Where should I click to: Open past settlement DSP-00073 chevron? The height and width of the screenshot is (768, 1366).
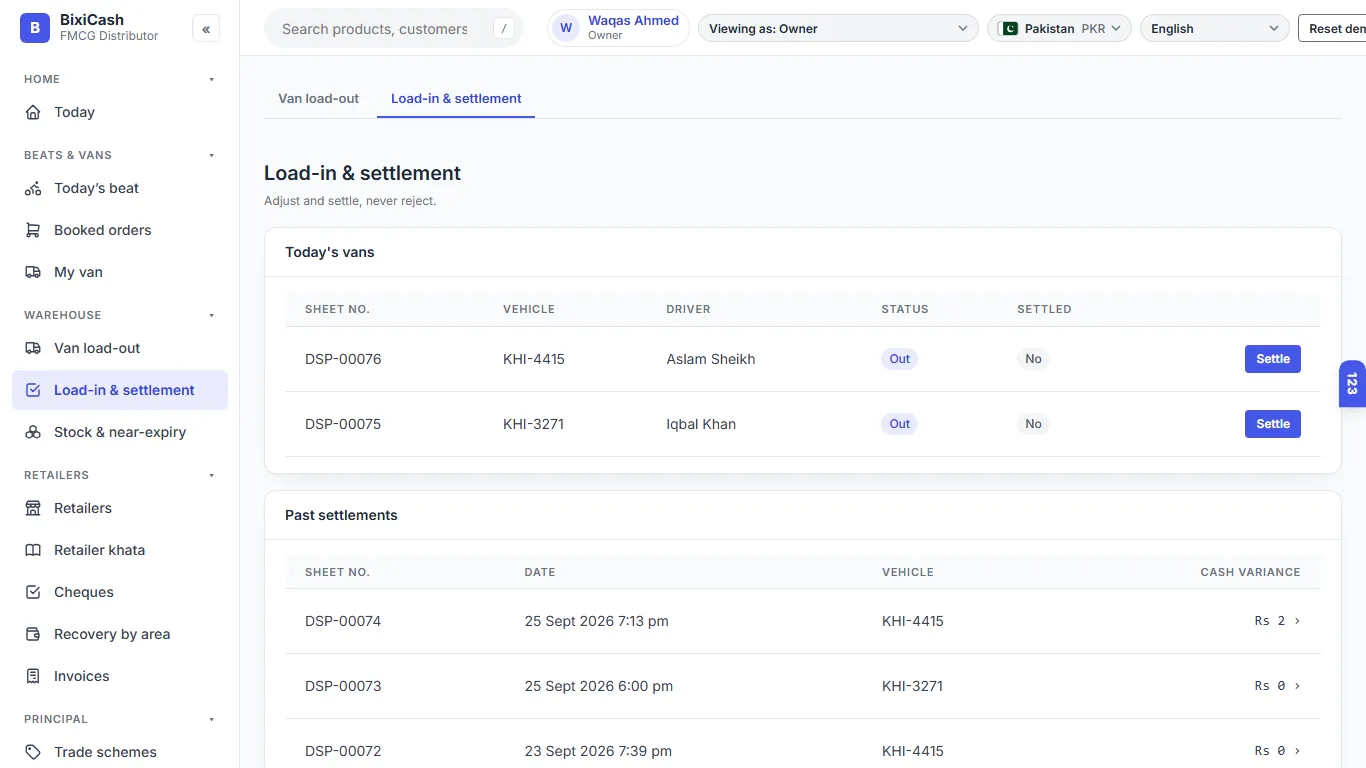tap(1297, 686)
